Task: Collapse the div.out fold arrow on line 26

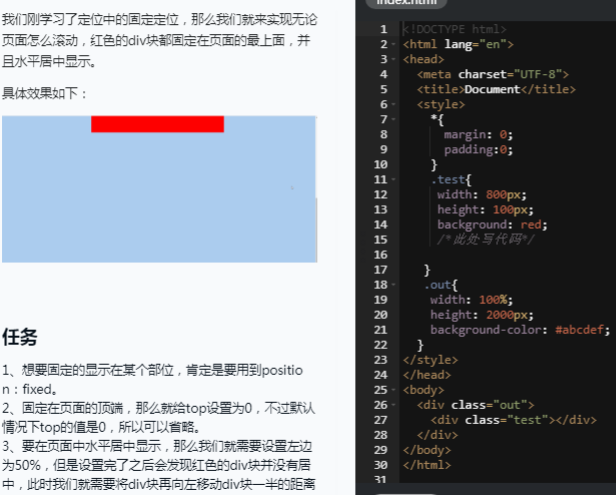Action: tap(394, 405)
